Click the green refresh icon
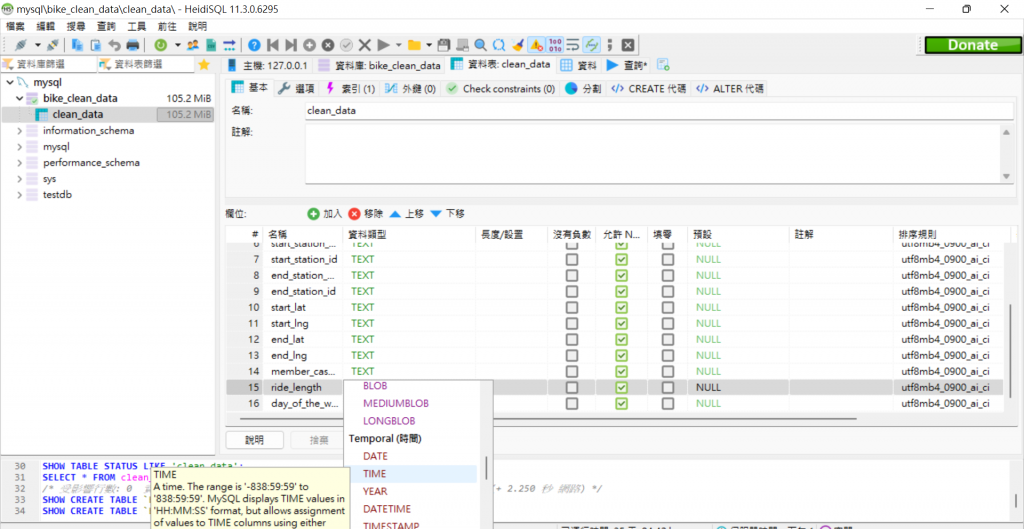Screen dimensions: 1024x529 pos(159,45)
